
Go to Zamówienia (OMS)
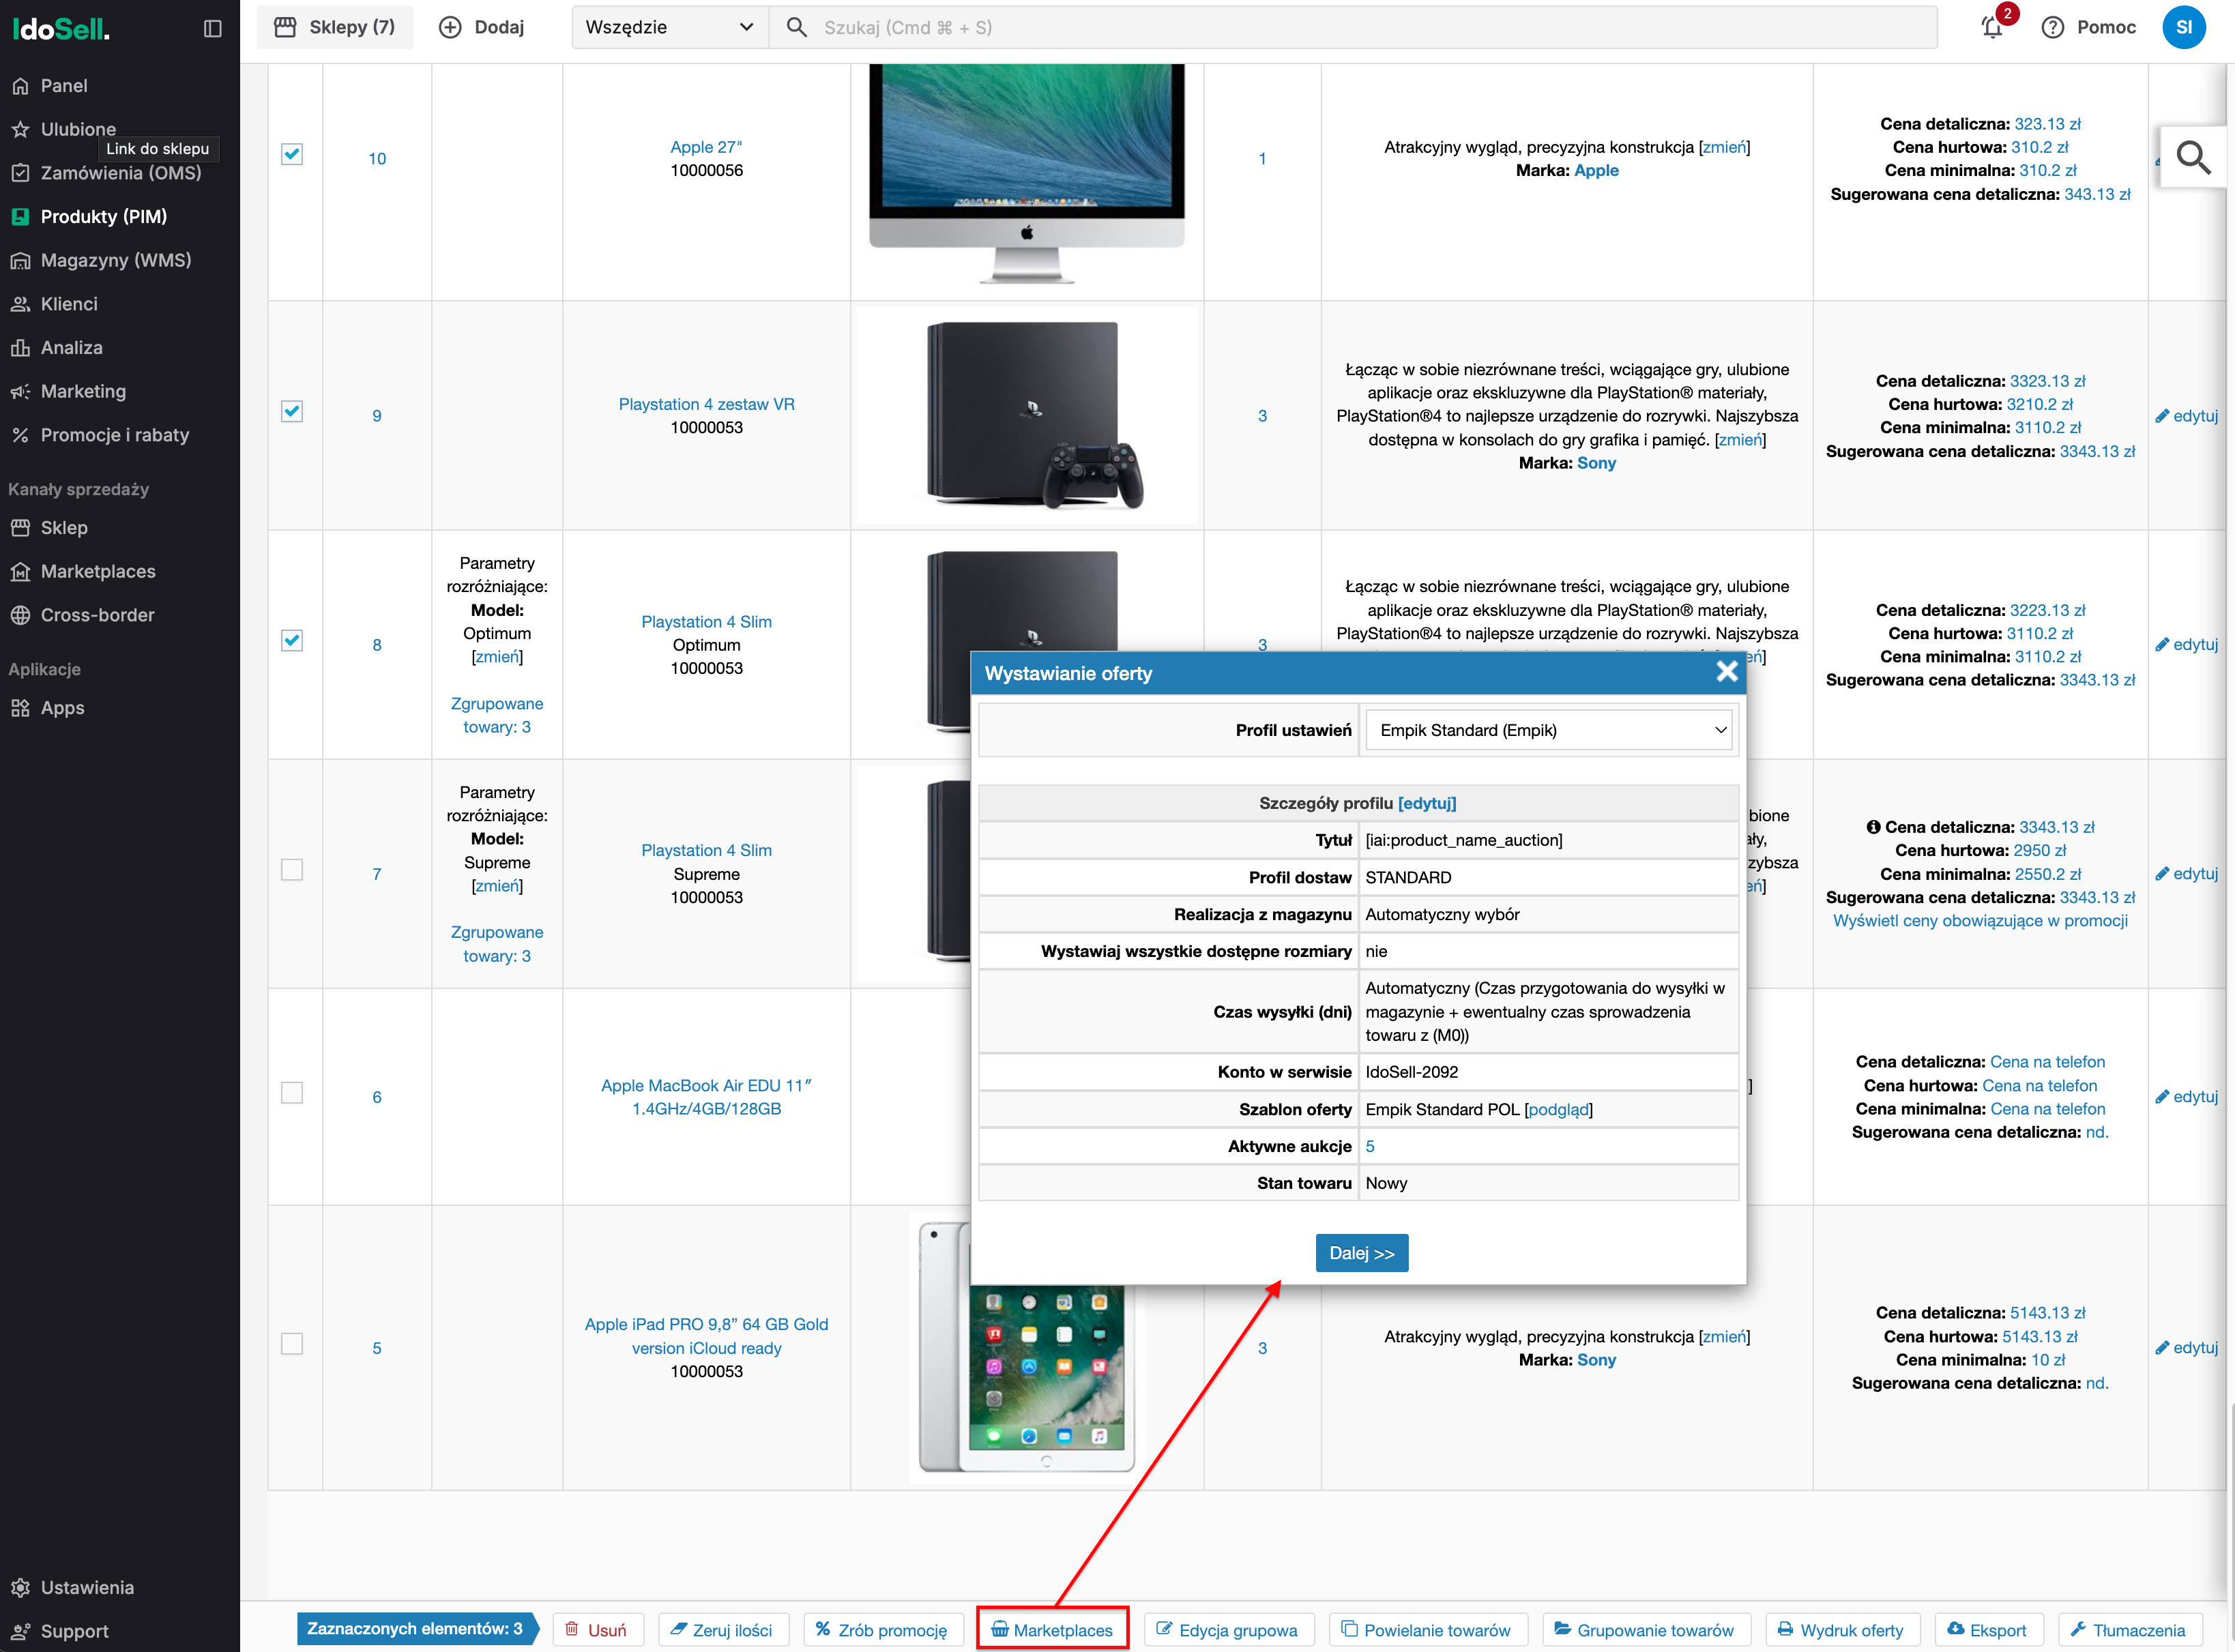pos(120,173)
